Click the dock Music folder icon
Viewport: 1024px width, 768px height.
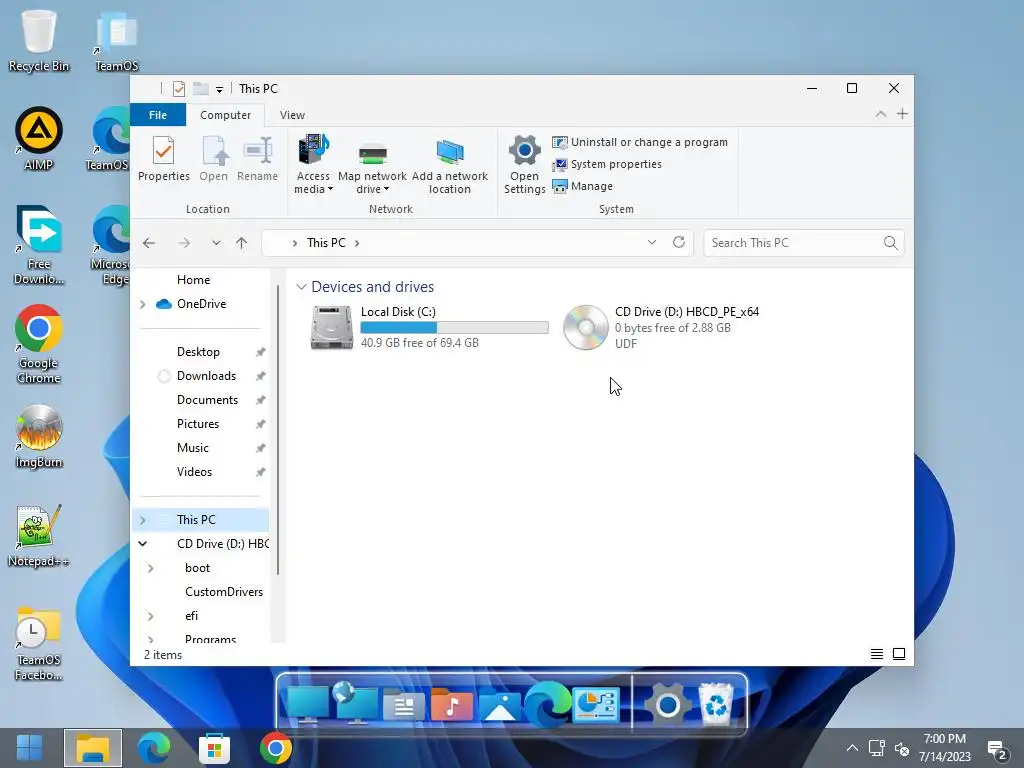click(x=451, y=705)
